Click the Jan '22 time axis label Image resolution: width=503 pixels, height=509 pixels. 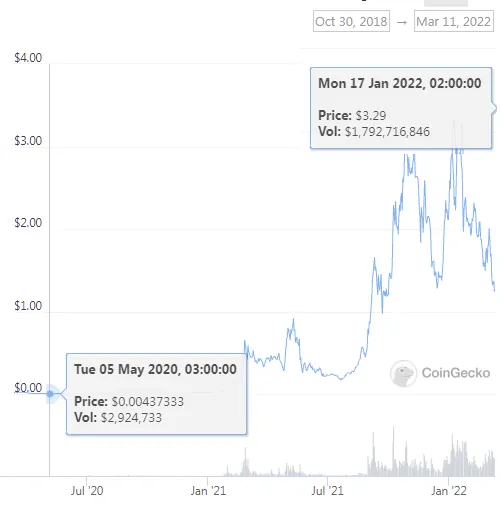449,491
